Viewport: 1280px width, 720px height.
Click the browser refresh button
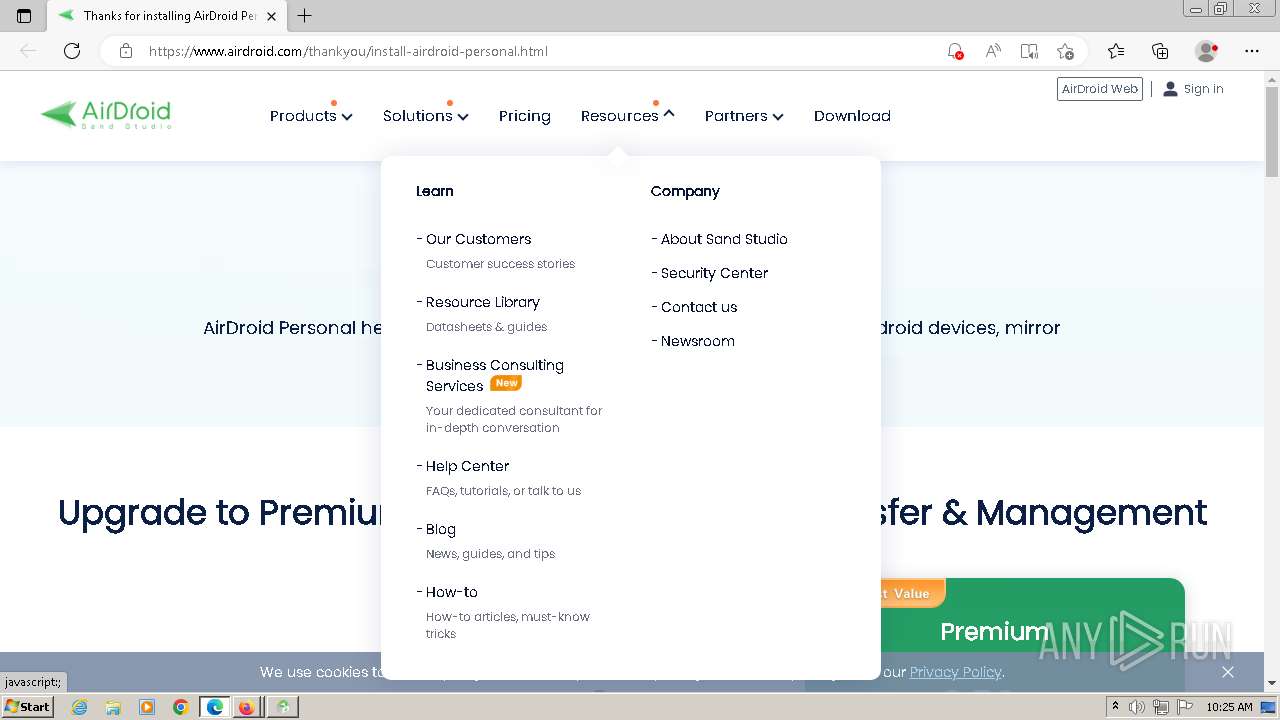(72, 51)
